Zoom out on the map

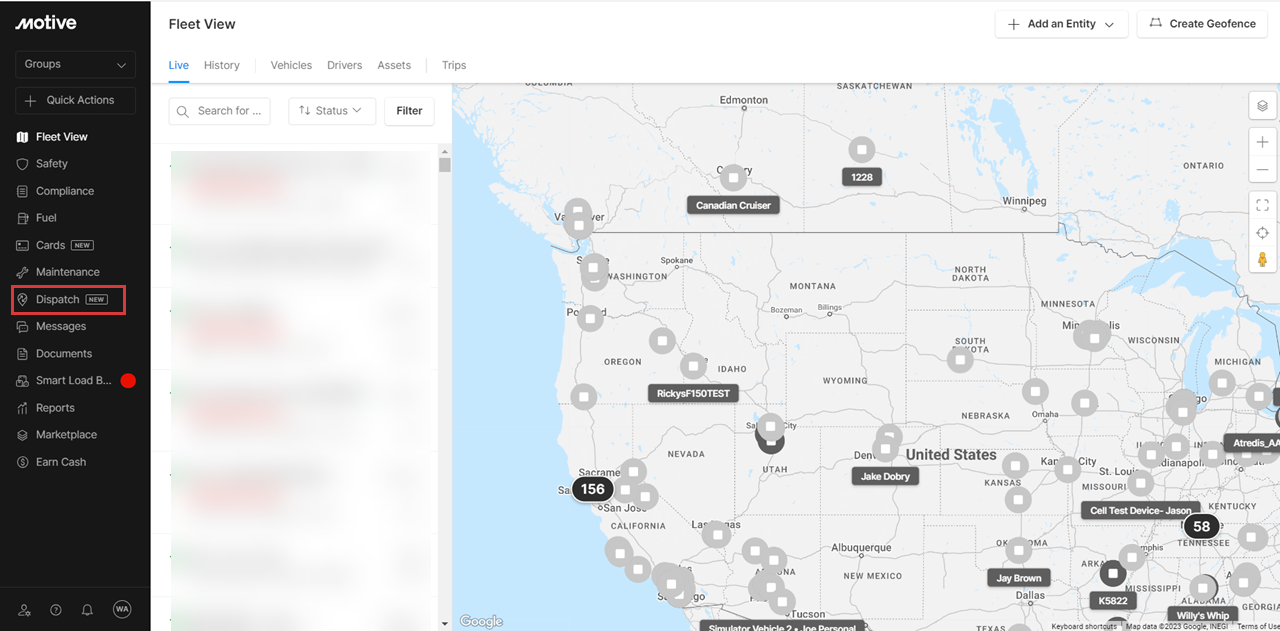1262,170
